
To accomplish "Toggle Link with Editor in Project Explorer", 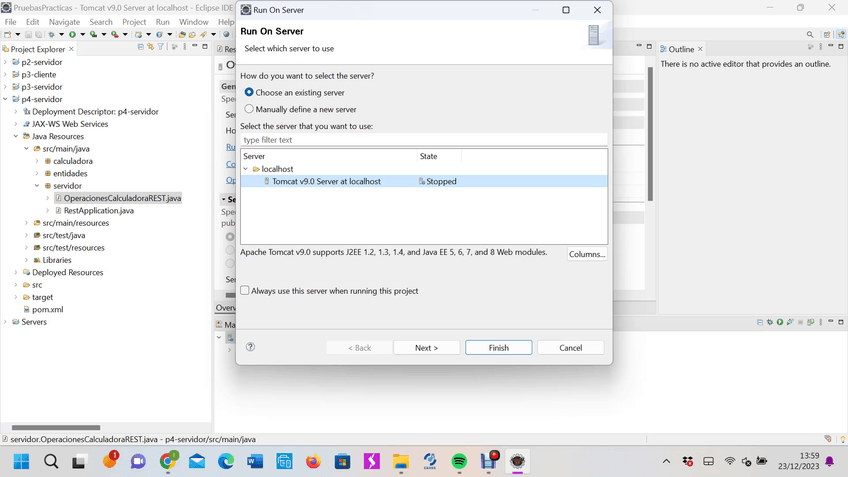I will [150, 47].
